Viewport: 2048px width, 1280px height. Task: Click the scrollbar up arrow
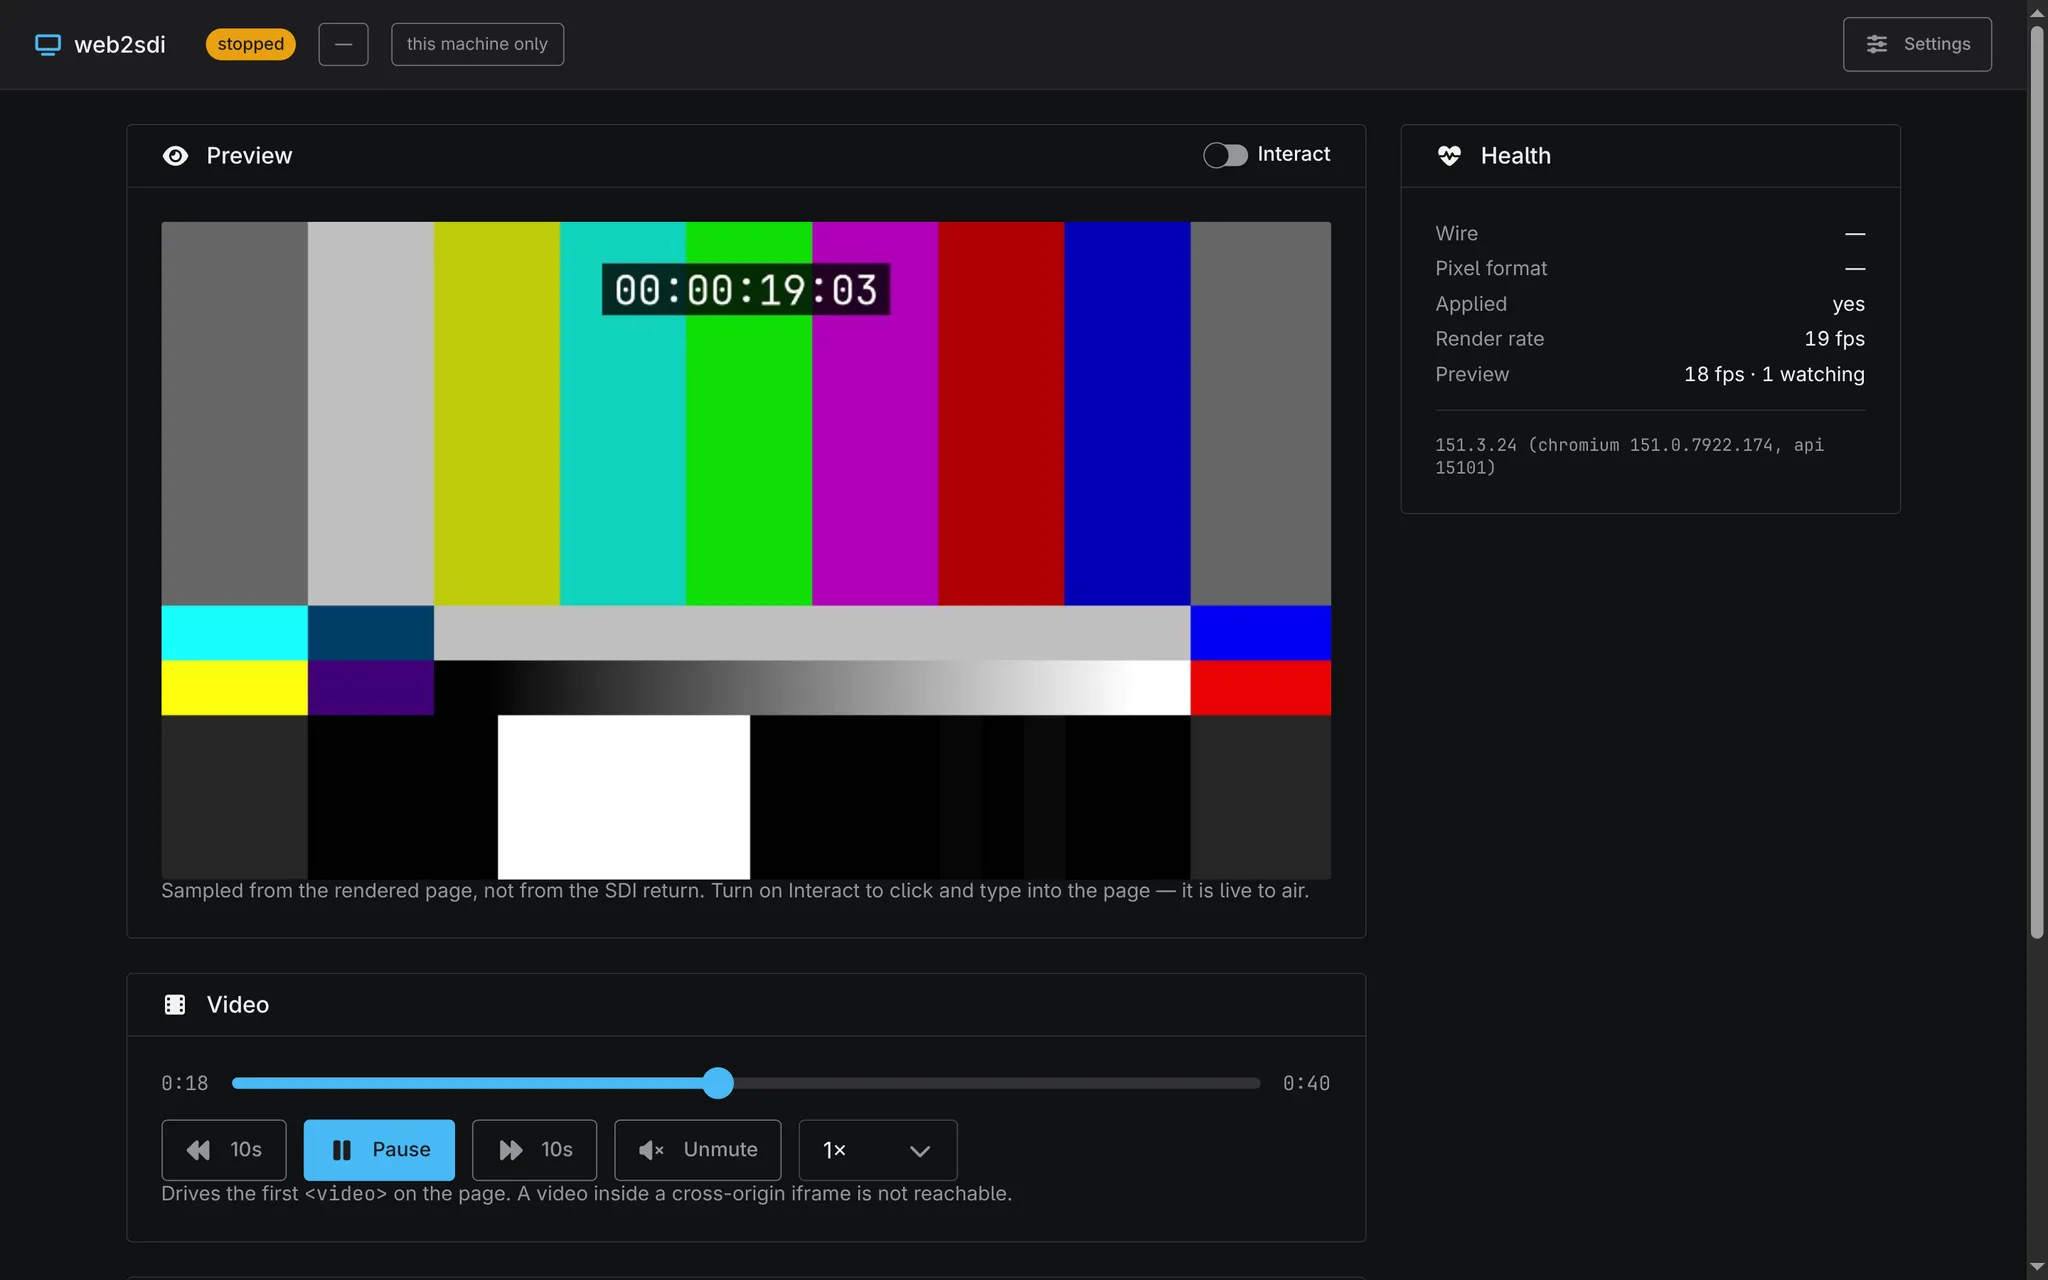[2037, 12]
